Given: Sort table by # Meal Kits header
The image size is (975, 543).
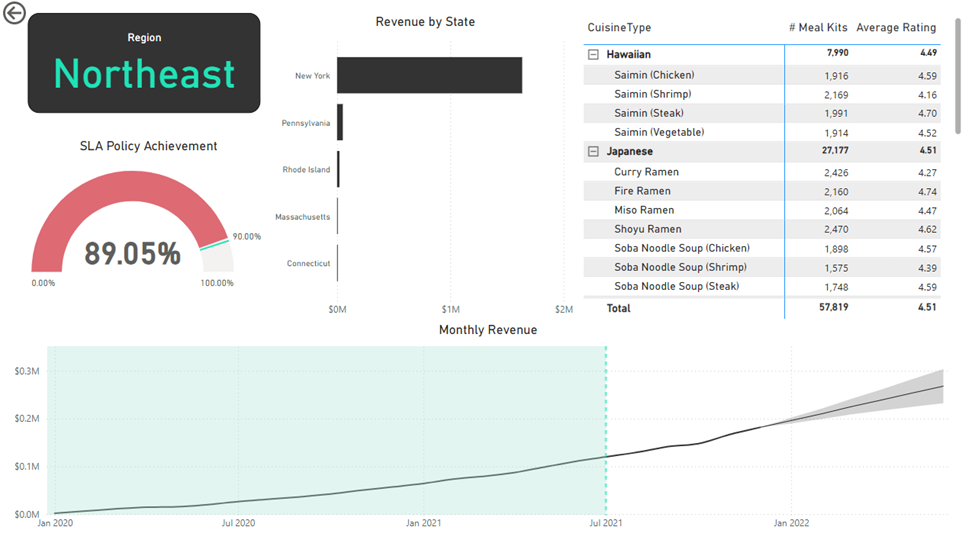Looking at the screenshot, I should (817, 28).
